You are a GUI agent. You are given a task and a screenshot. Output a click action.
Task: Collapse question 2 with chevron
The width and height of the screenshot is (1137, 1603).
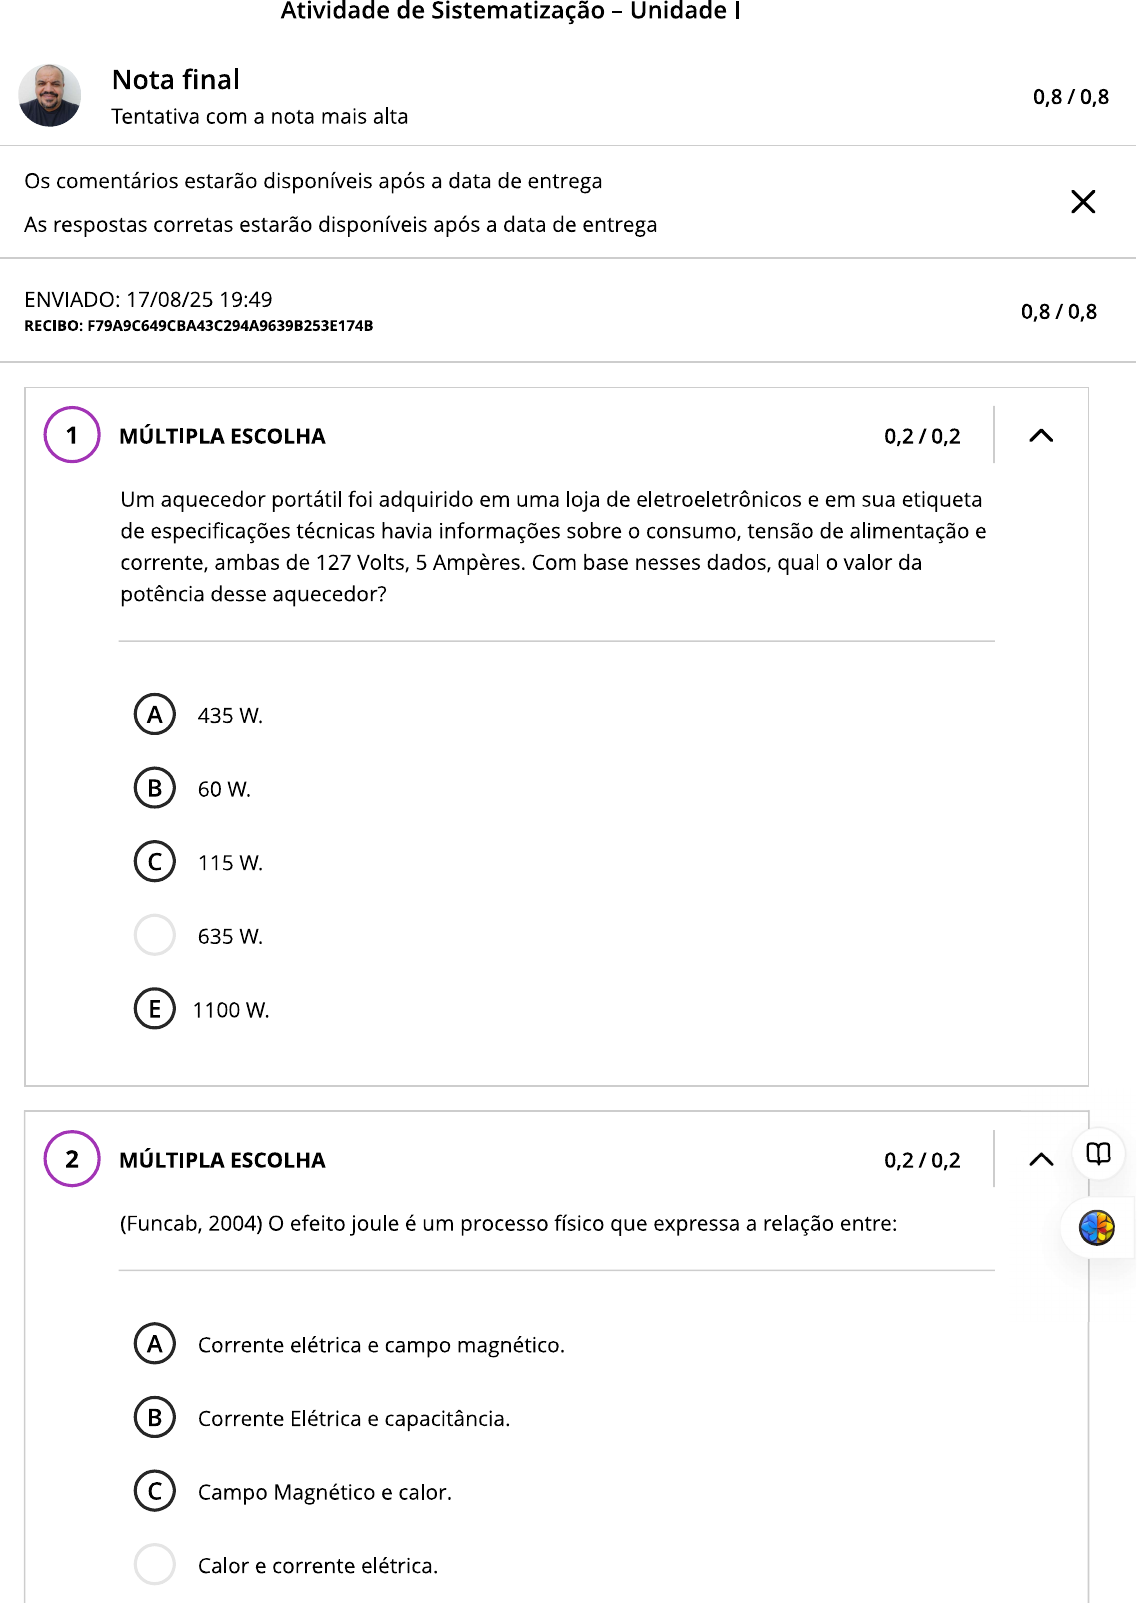[x=1041, y=1159]
